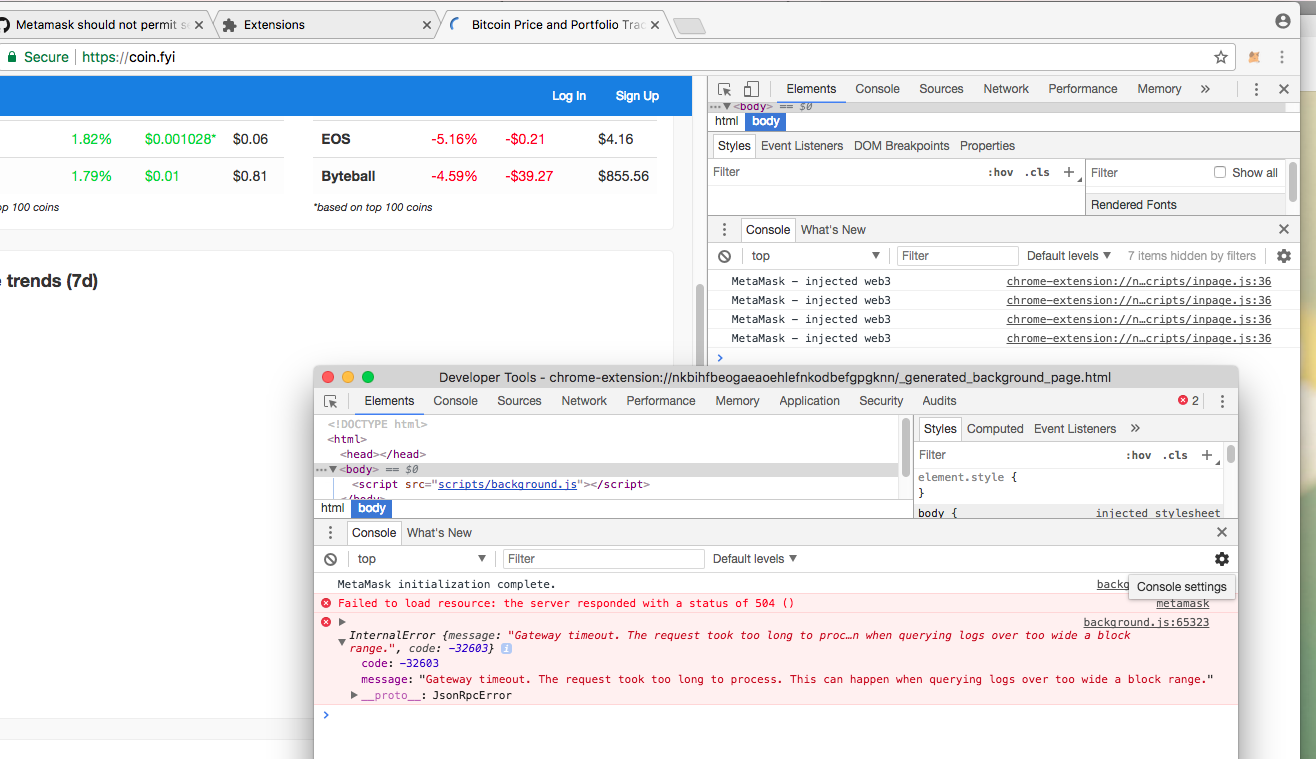Switch to Computed tab in background DevTools
Image resolution: width=1316 pixels, height=759 pixels.
995,429
